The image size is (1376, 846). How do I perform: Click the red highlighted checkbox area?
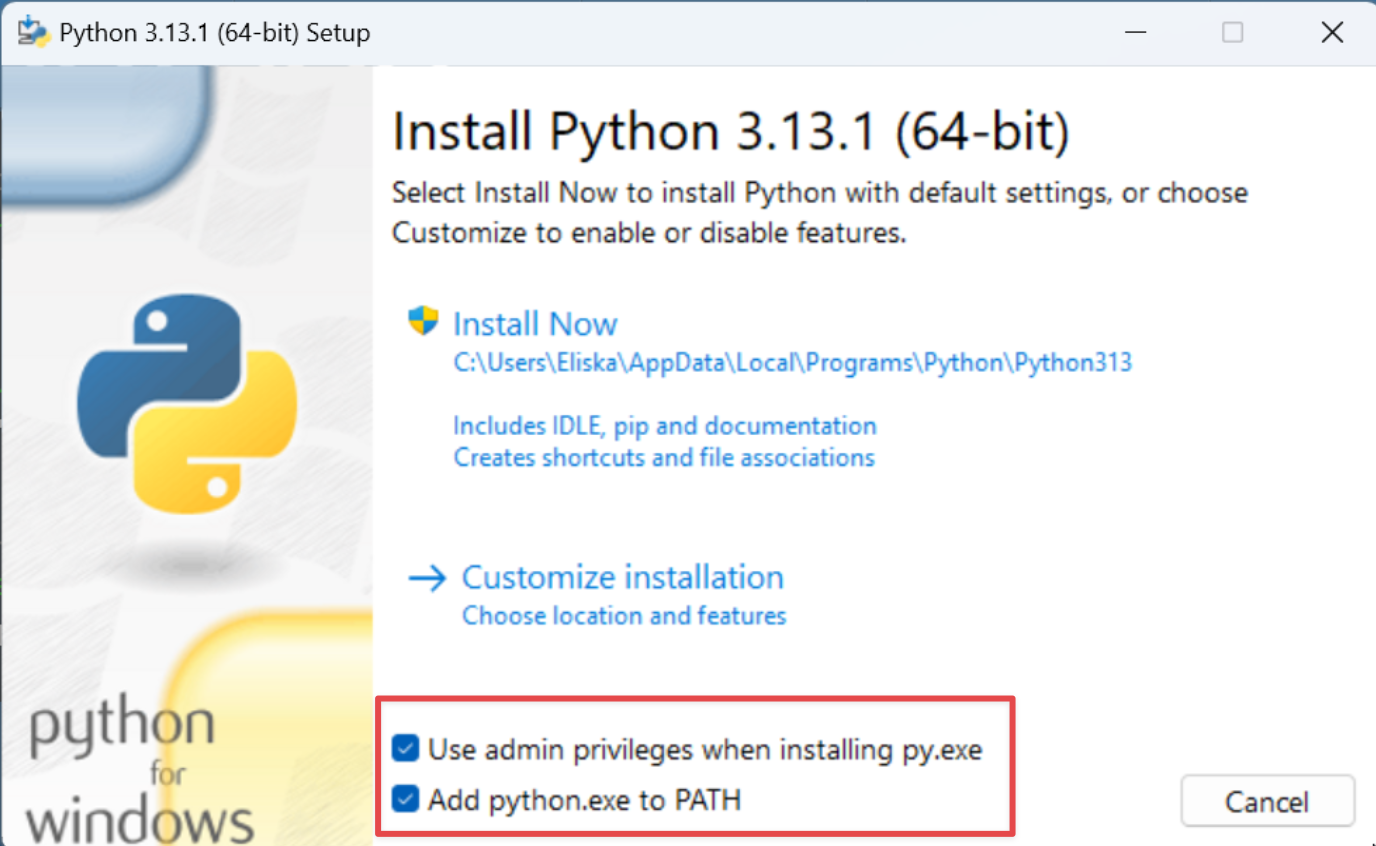(695, 766)
